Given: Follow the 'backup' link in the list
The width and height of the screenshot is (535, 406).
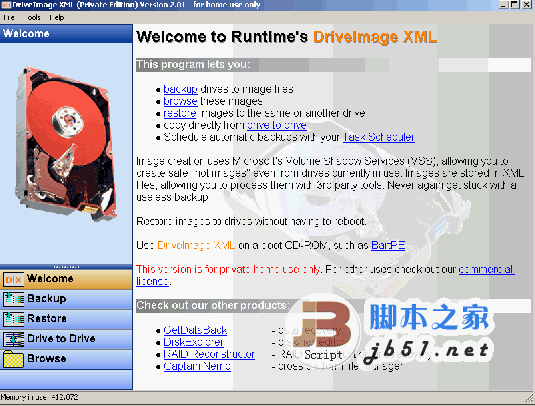Looking at the screenshot, I should click(180, 89).
